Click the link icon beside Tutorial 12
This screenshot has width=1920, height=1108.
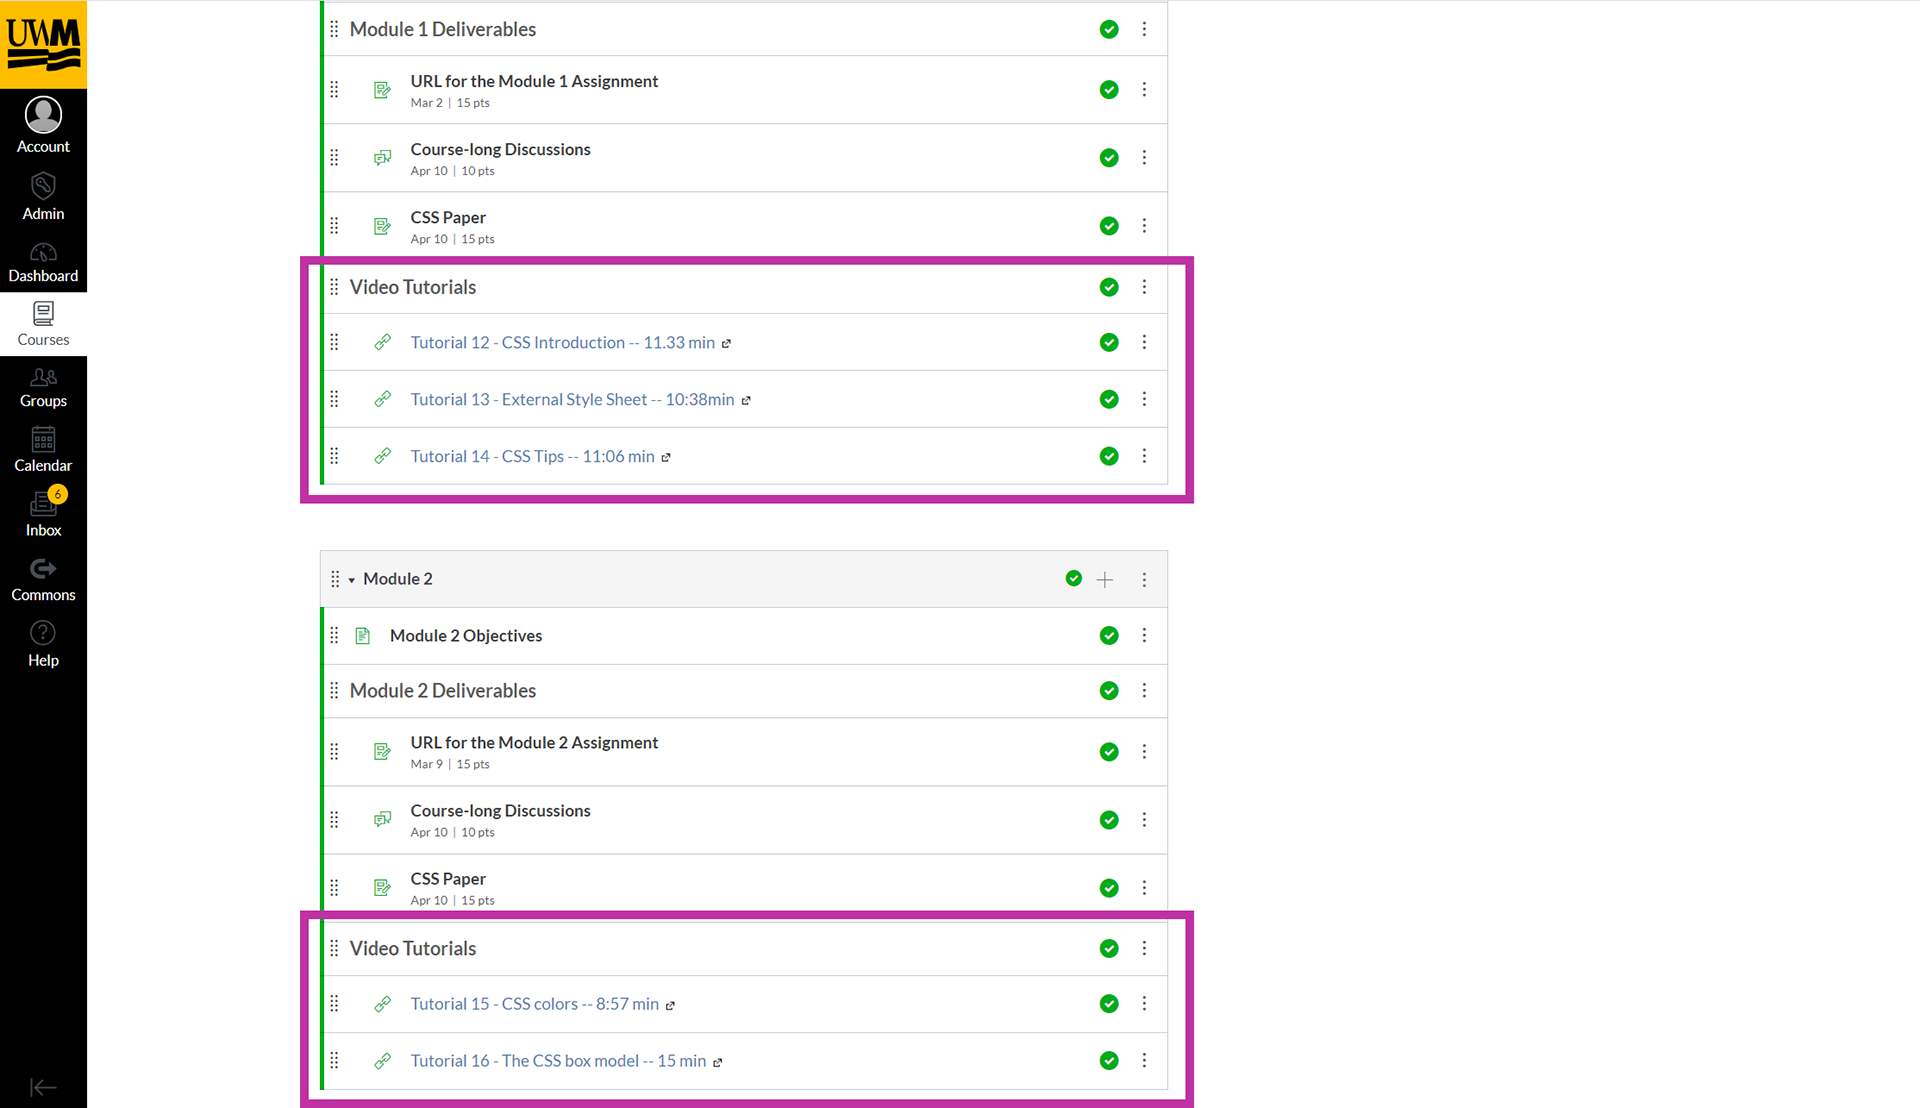point(382,342)
